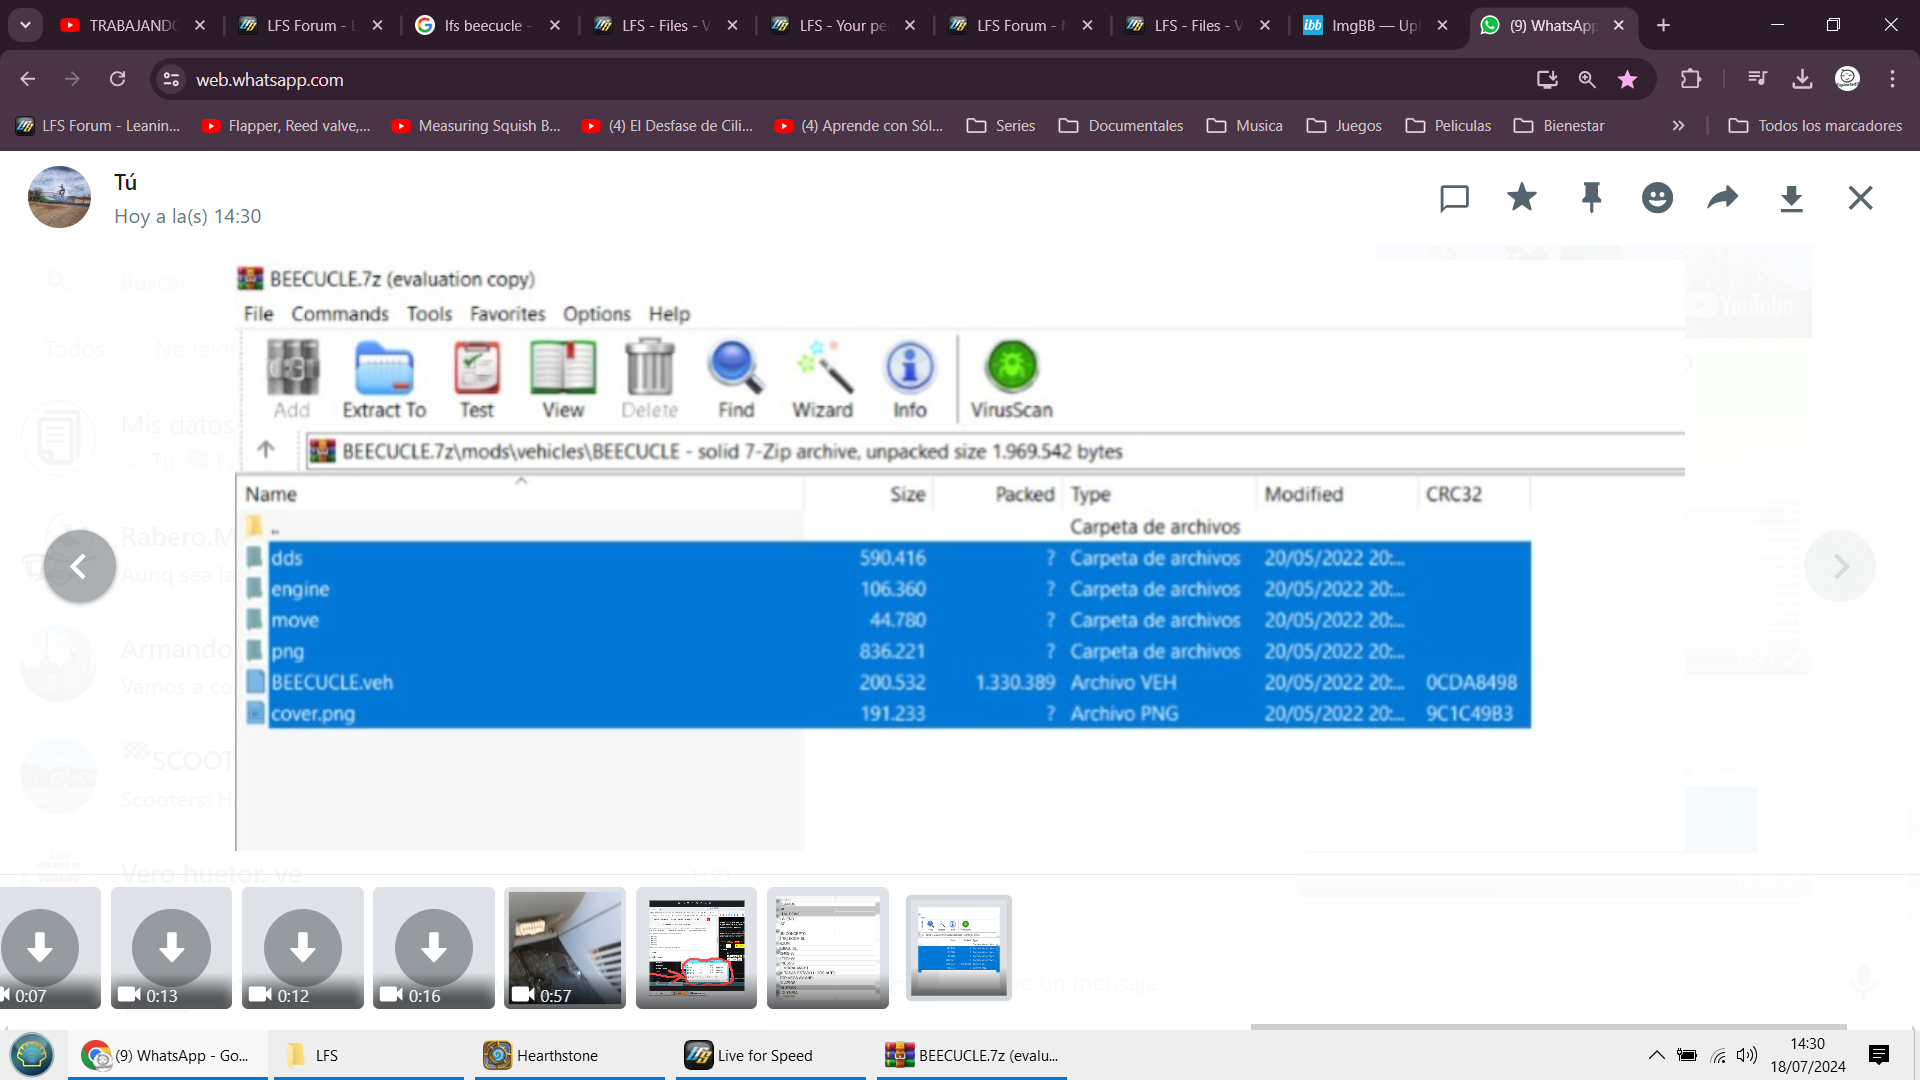Open a new Chrome tab
This screenshot has height=1080, width=1920.
click(1664, 25)
